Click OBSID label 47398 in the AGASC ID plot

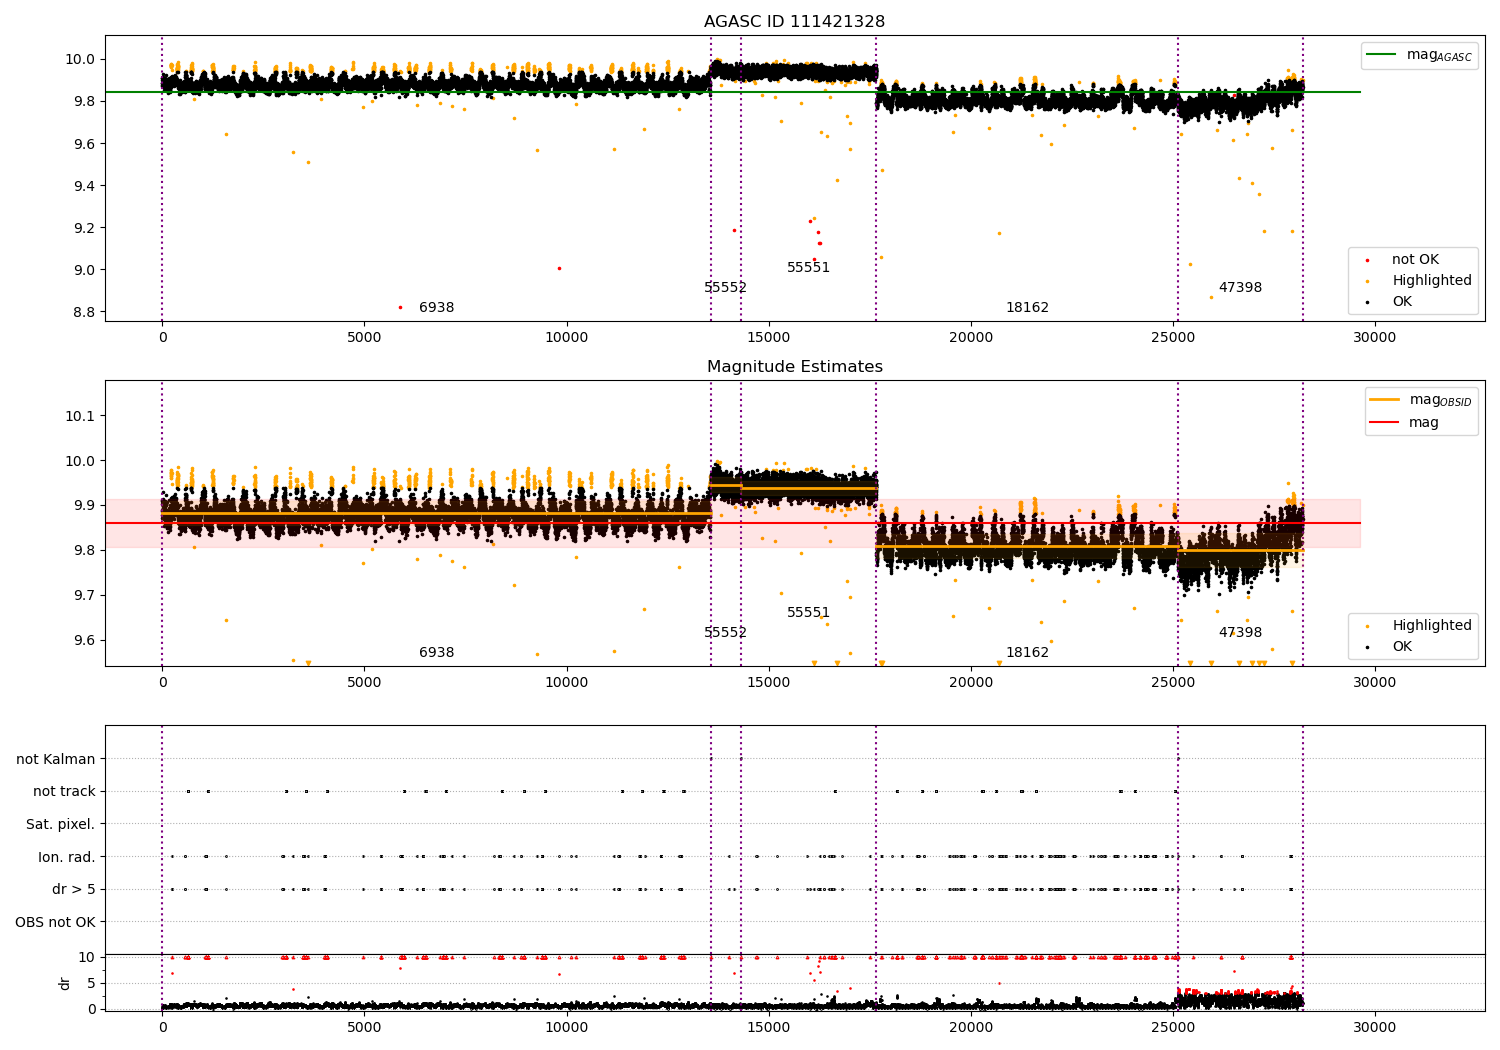point(1240,288)
